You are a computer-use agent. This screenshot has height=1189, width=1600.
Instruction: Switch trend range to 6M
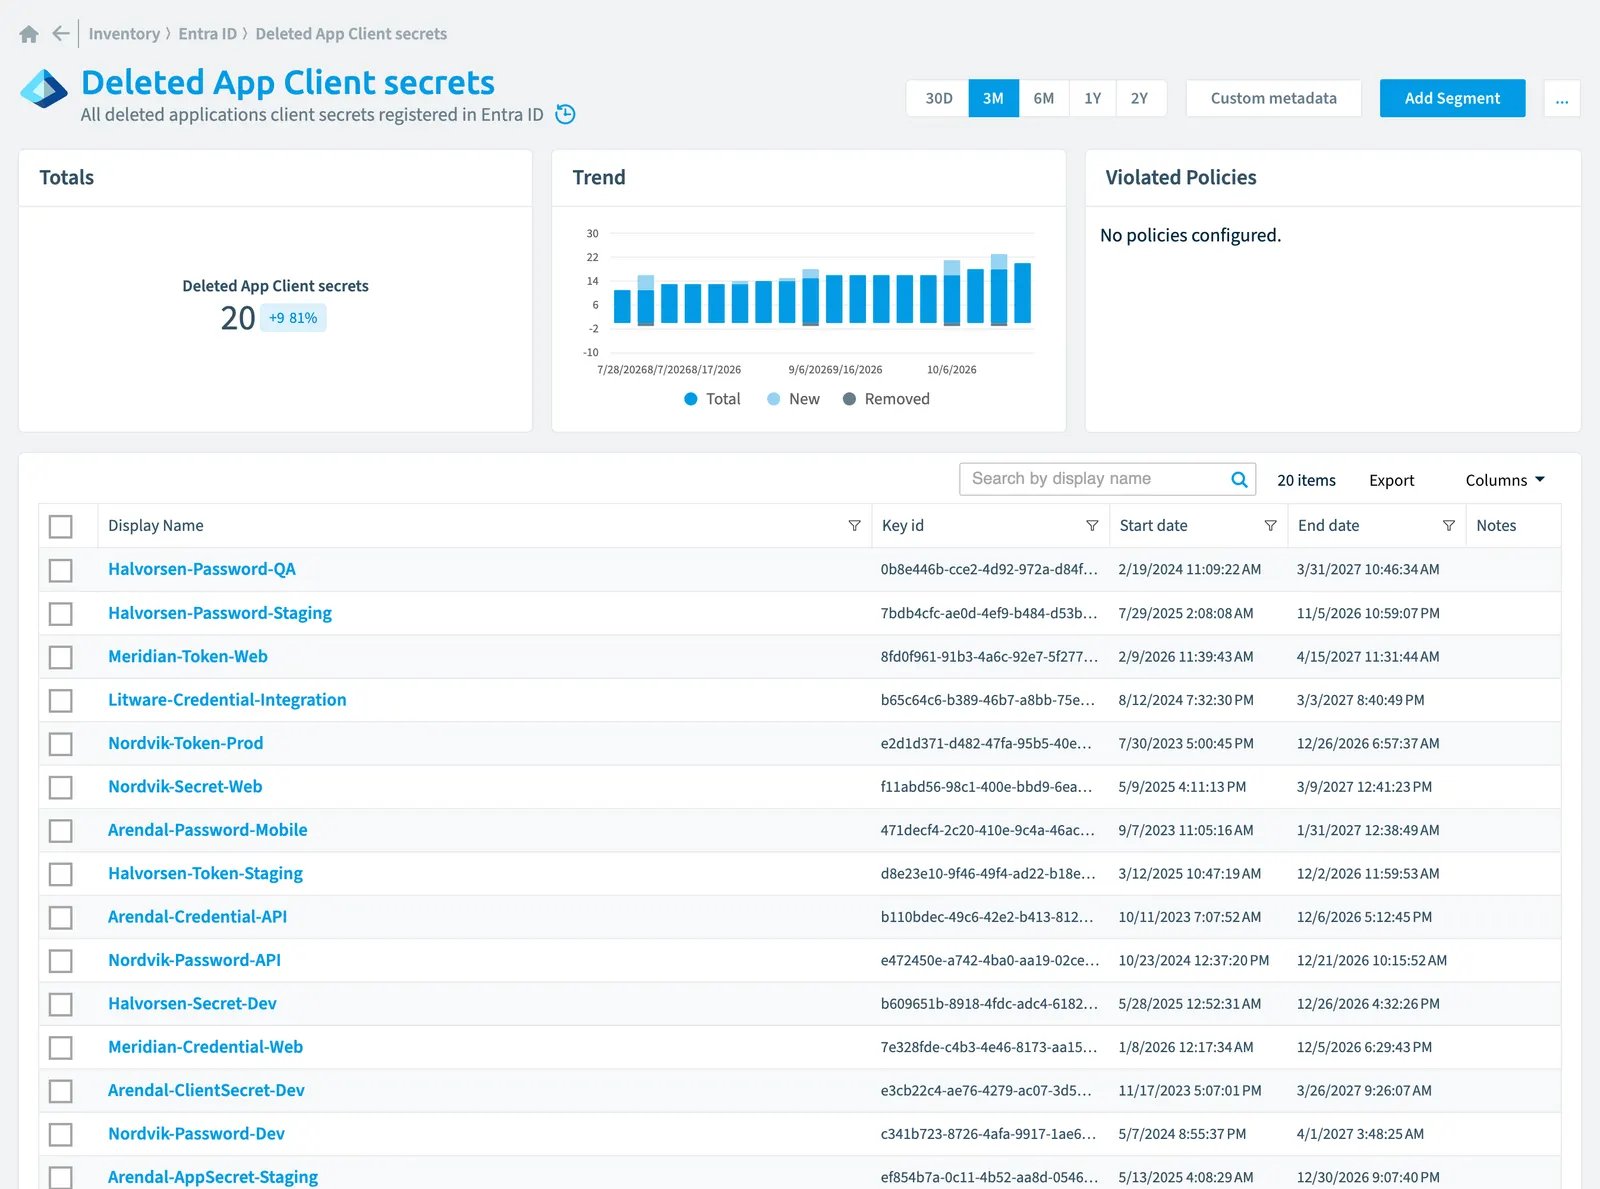[1043, 98]
